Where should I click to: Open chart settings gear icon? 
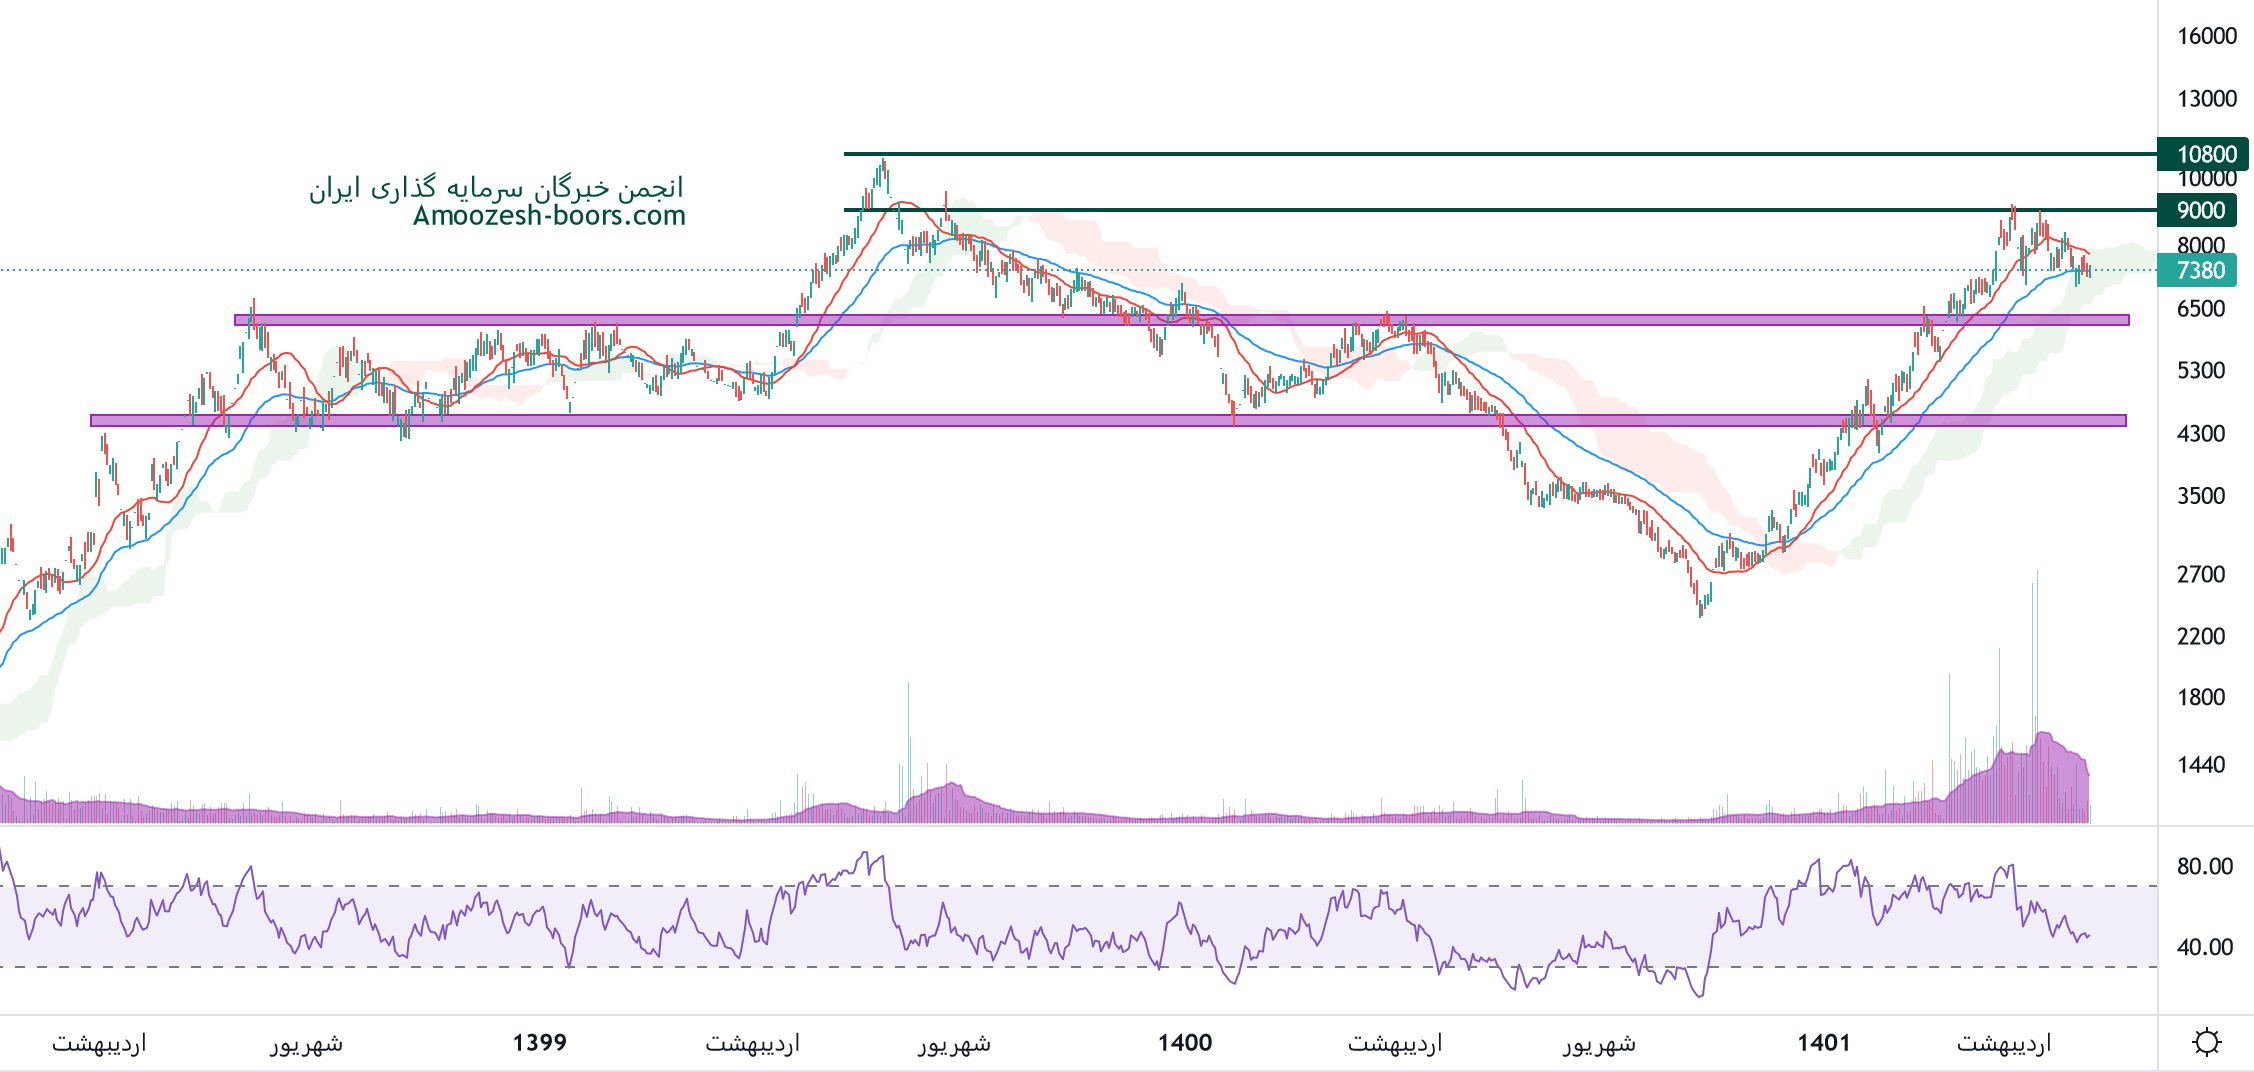(2206, 1042)
